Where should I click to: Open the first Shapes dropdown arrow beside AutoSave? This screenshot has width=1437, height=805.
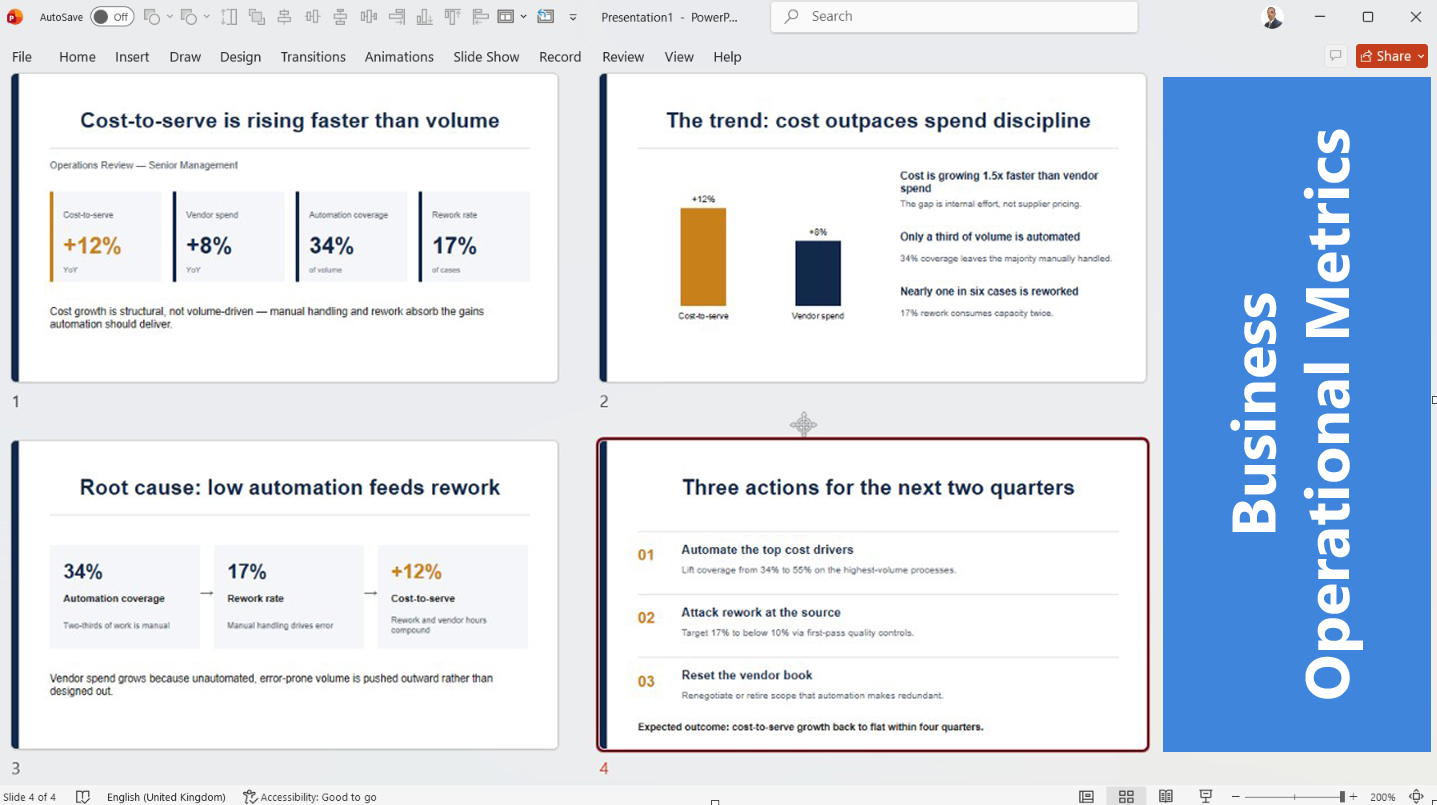[x=170, y=17]
